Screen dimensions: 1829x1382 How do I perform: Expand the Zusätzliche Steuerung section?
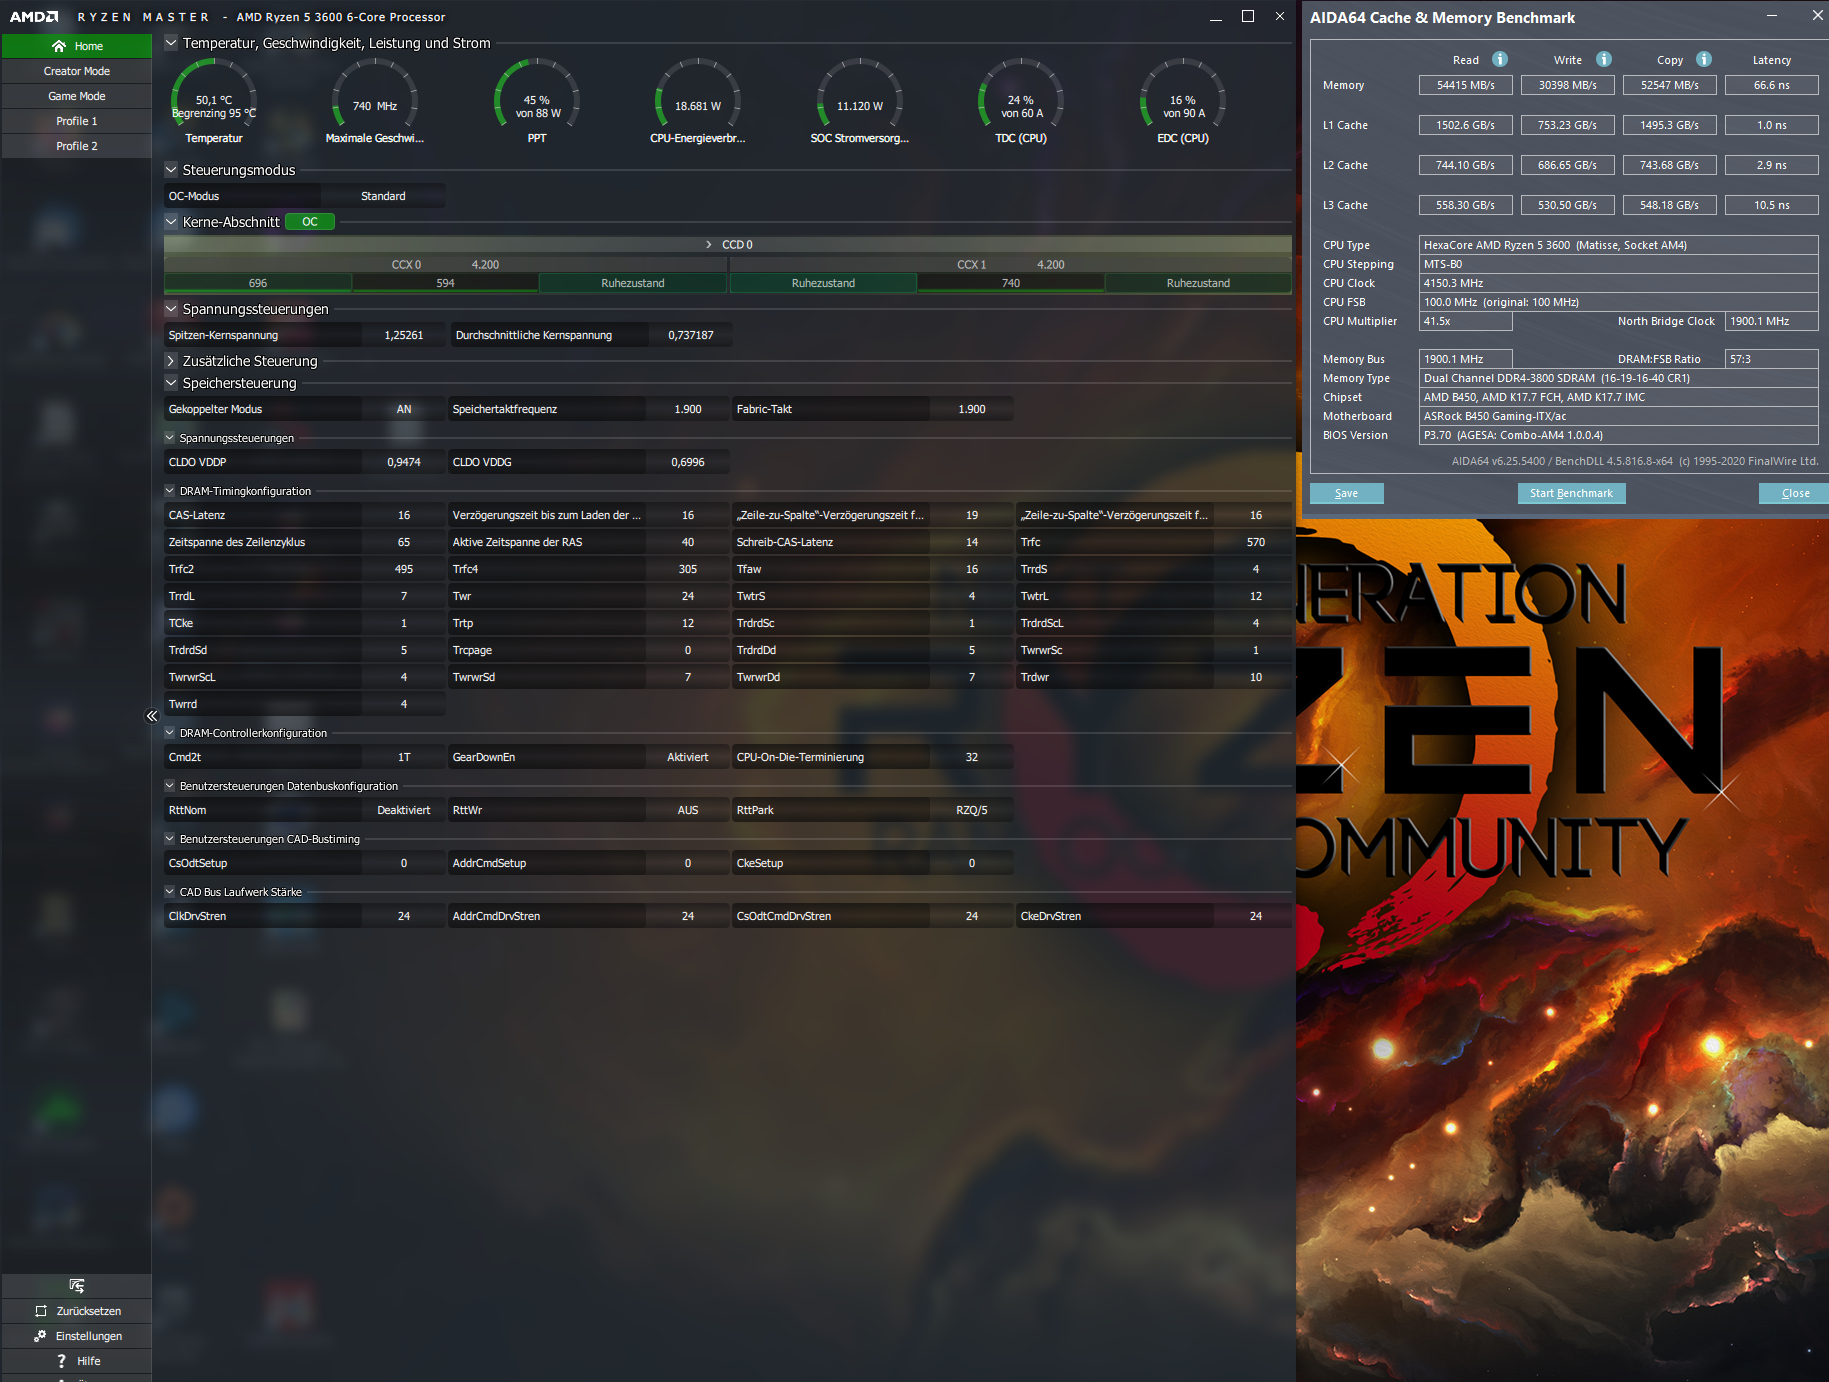pos(171,361)
